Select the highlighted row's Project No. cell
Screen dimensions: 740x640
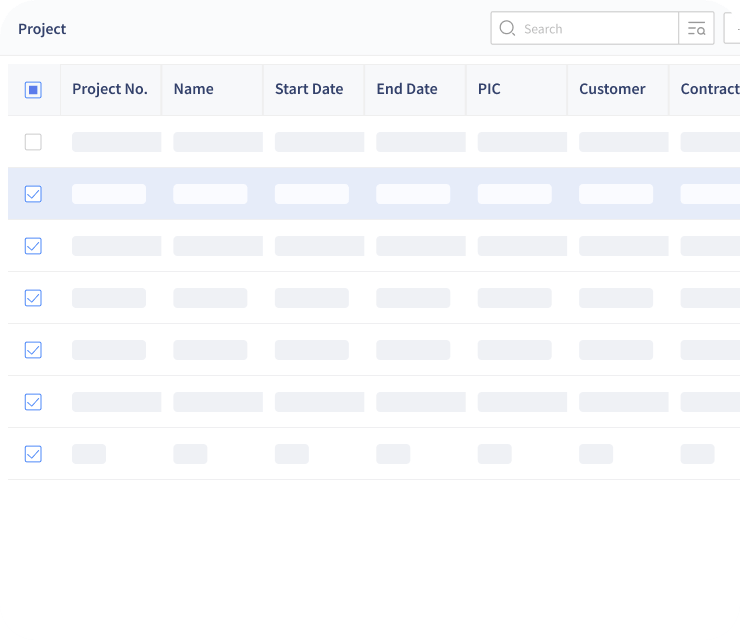109,194
